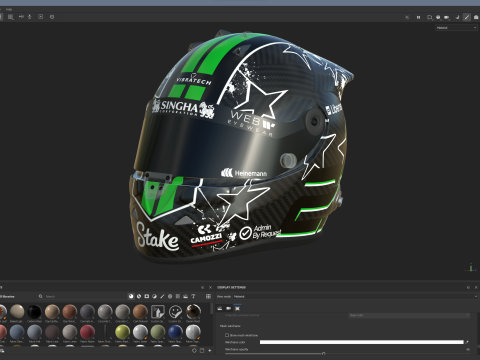Image resolution: width=480 pixels, height=360 pixels.
Task: Filter assets by Filters half-circle icon
Action: pyautogui.click(x=154, y=296)
